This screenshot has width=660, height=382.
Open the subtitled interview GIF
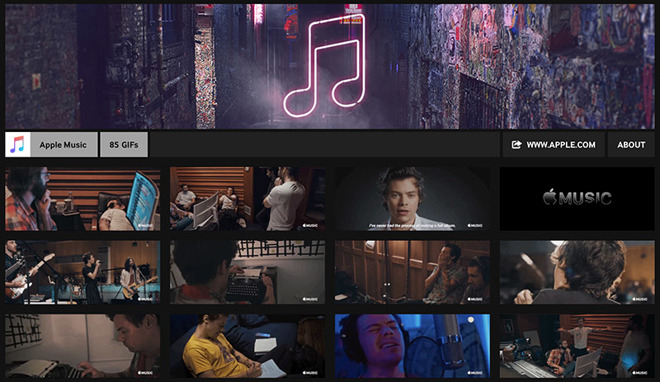pos(412,199)
